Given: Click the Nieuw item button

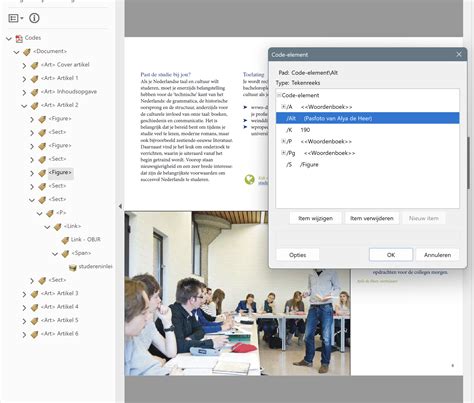Looking at the screenshot, I should click(424, 218).
